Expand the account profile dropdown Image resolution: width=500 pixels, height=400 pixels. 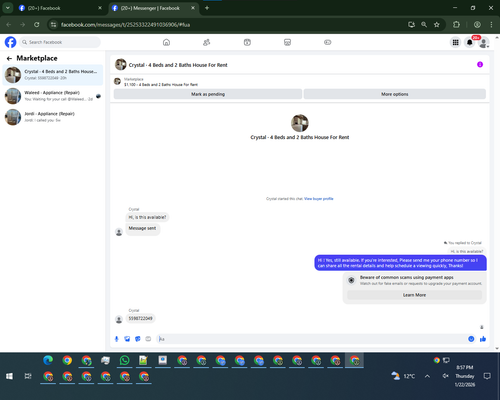point(484,42)
